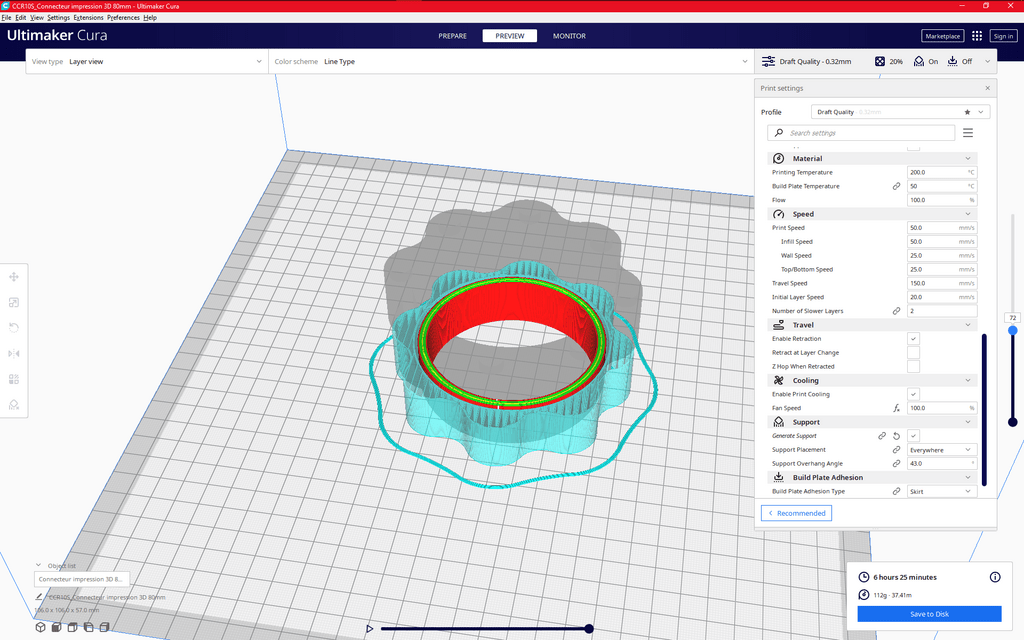Collapse the Support settings section
The image size is (1024, 640).
point(872,423)
